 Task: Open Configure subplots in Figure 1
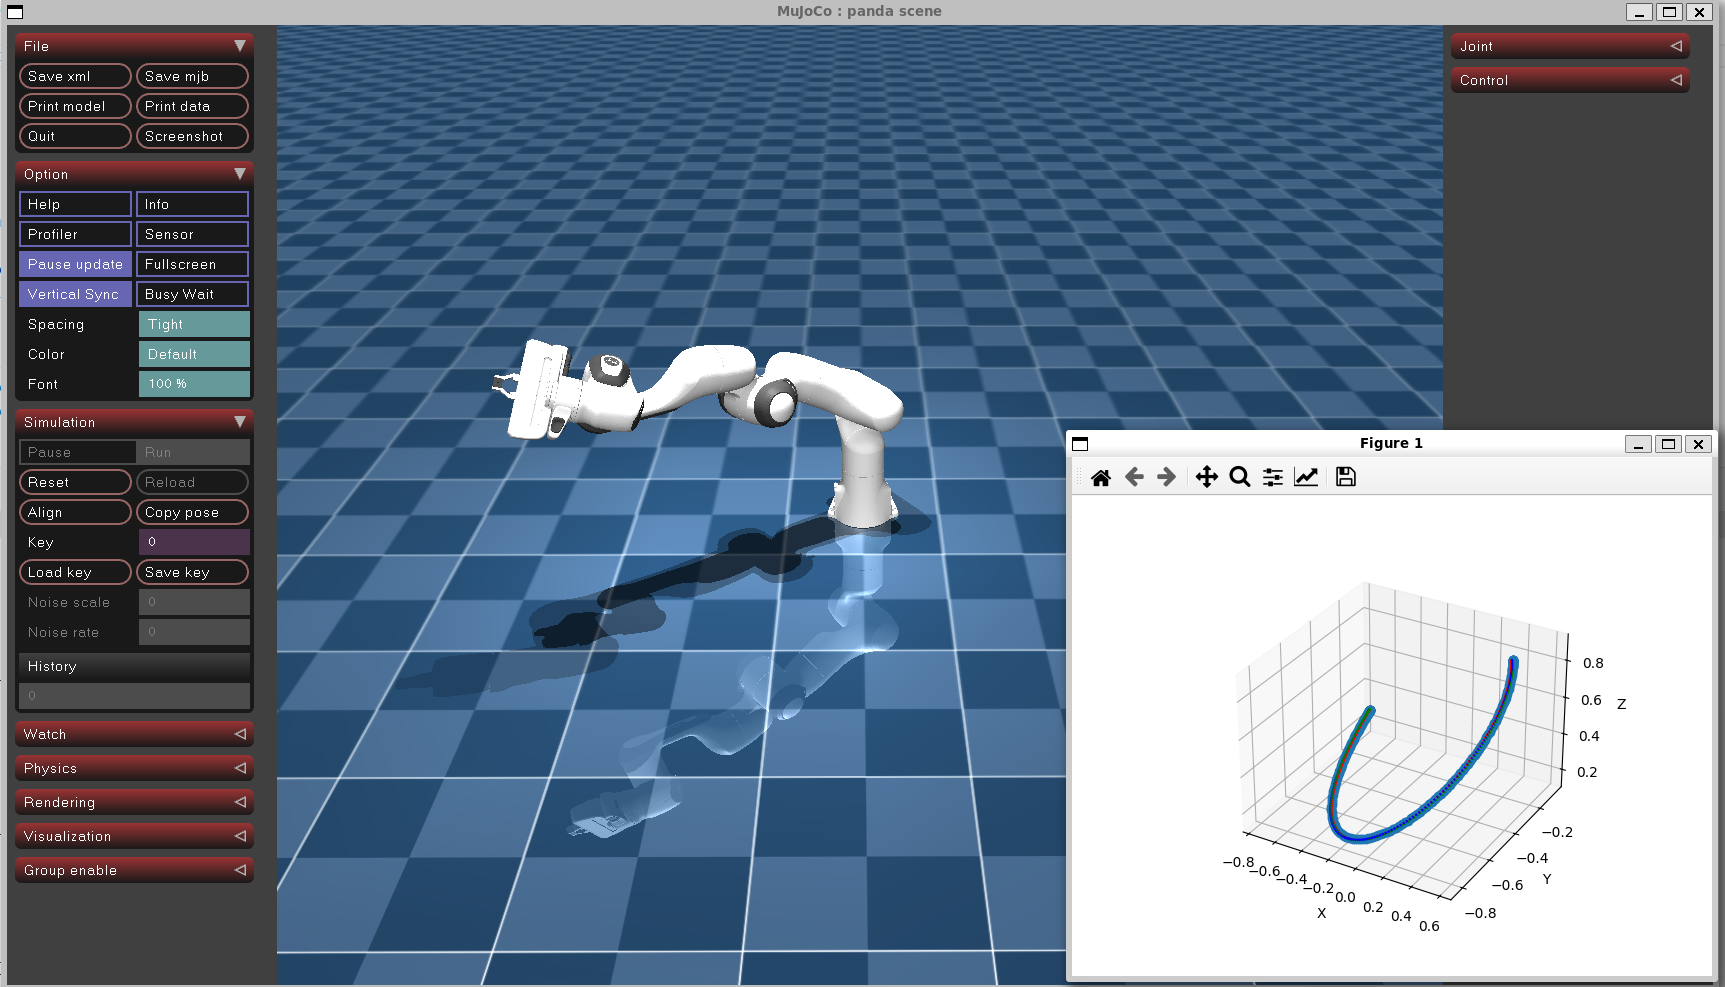[x=1273, y=477]
